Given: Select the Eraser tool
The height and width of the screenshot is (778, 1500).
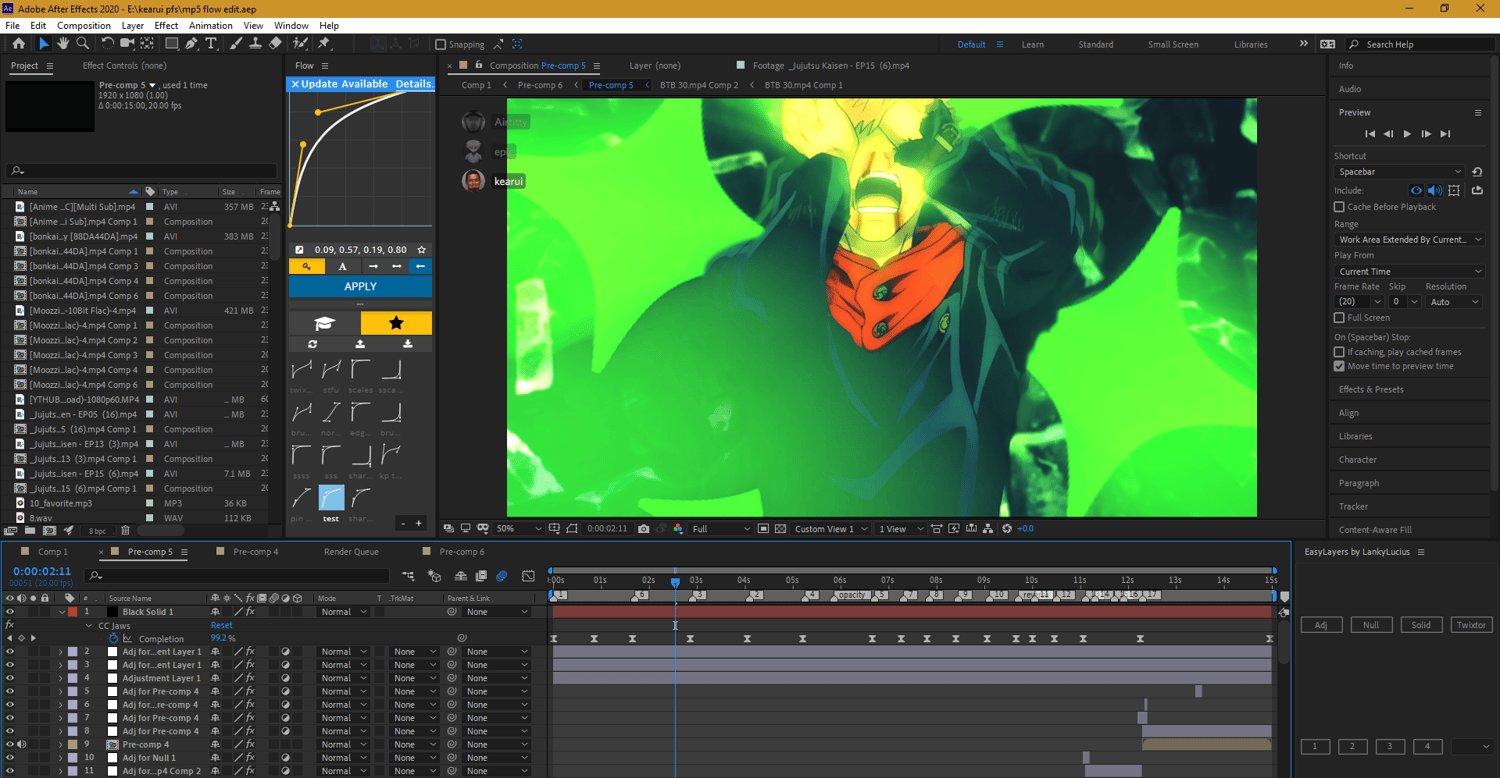Looking at the screenshot, I should [x=275, y=44].
